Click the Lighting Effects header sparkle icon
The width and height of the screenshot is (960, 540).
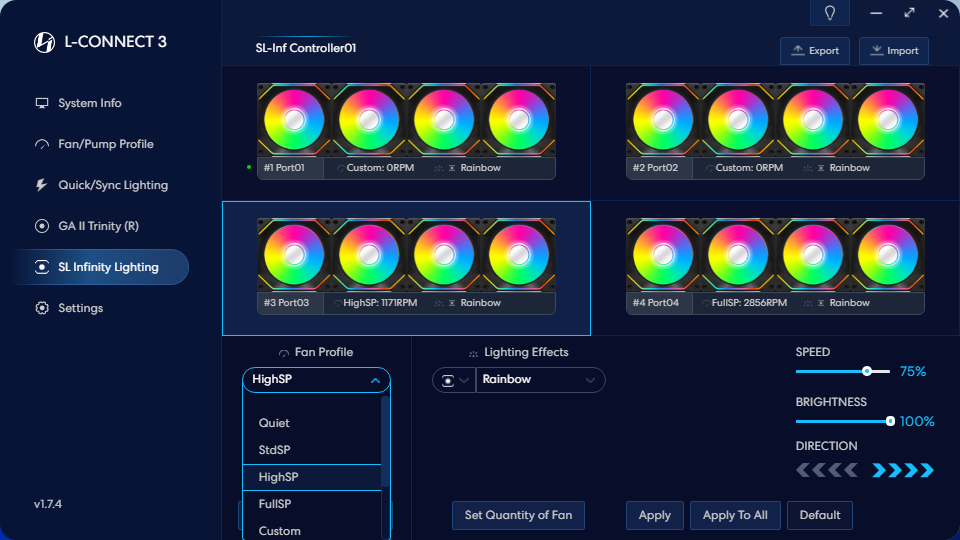473,353
